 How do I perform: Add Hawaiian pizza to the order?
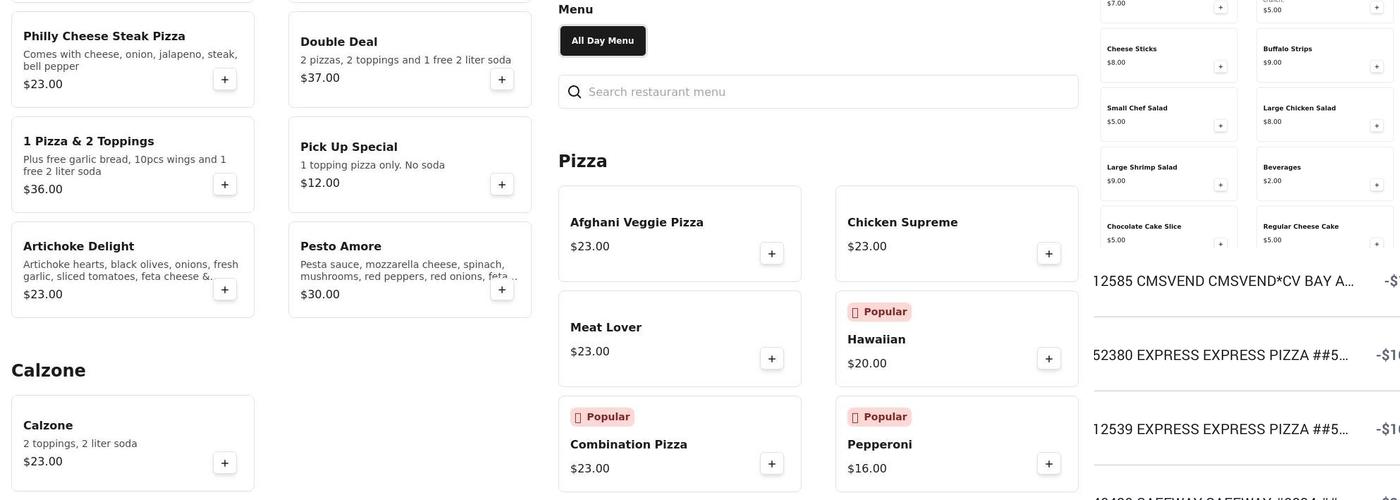(x=1048, y=359)
